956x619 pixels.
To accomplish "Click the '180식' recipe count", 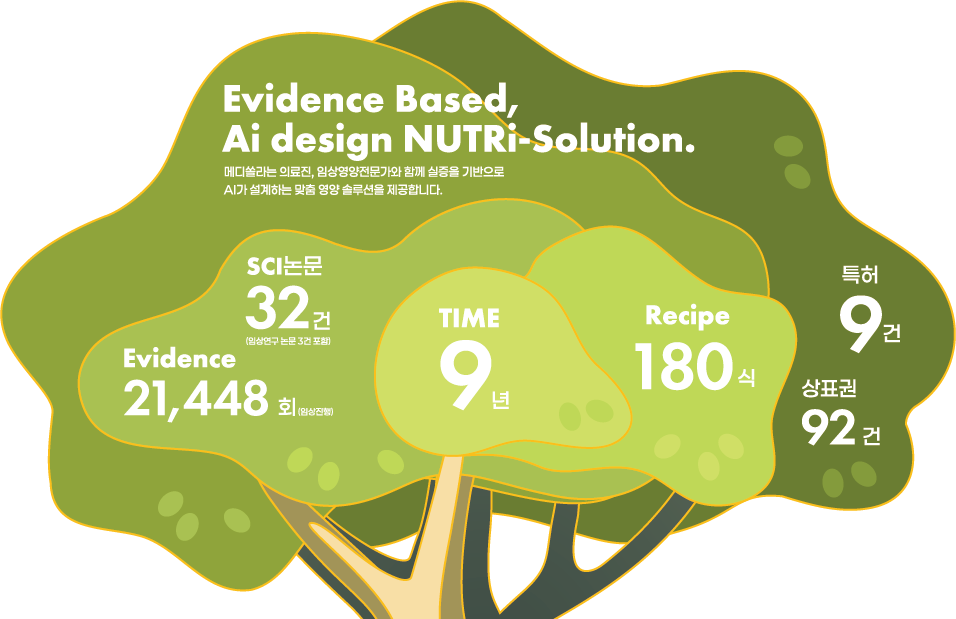I will [694, 366].
